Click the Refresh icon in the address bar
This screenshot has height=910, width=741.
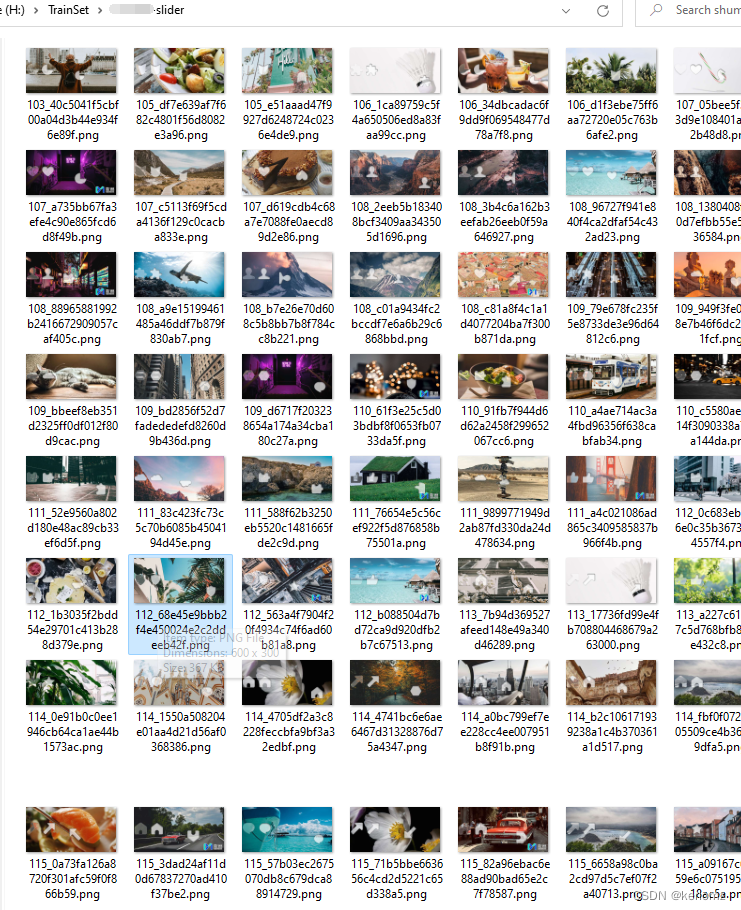(603, 11)
